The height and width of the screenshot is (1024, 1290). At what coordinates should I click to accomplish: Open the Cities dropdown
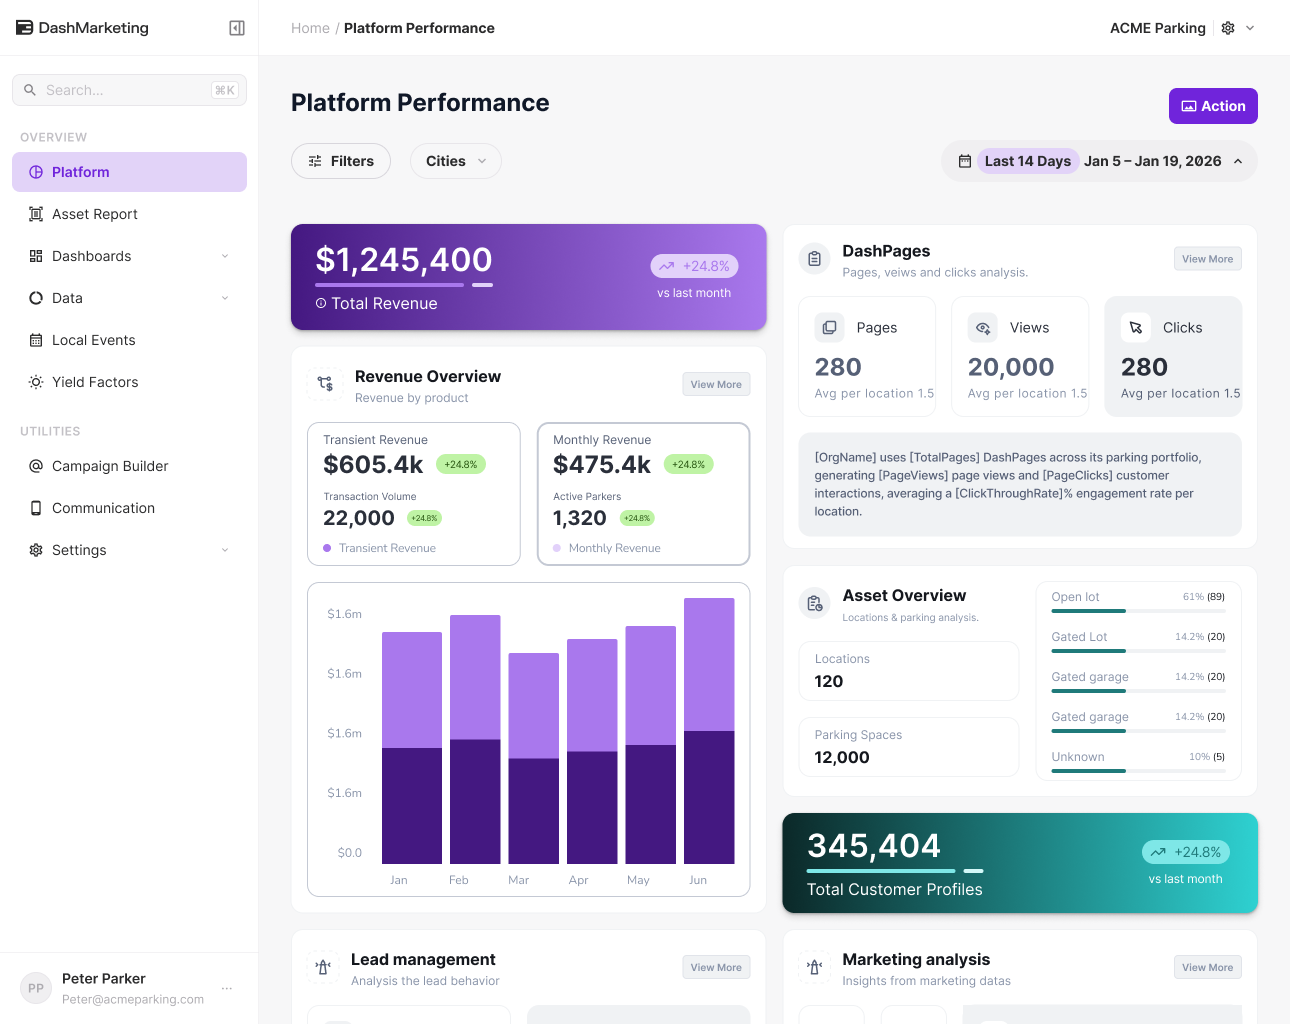click(456, 161)
